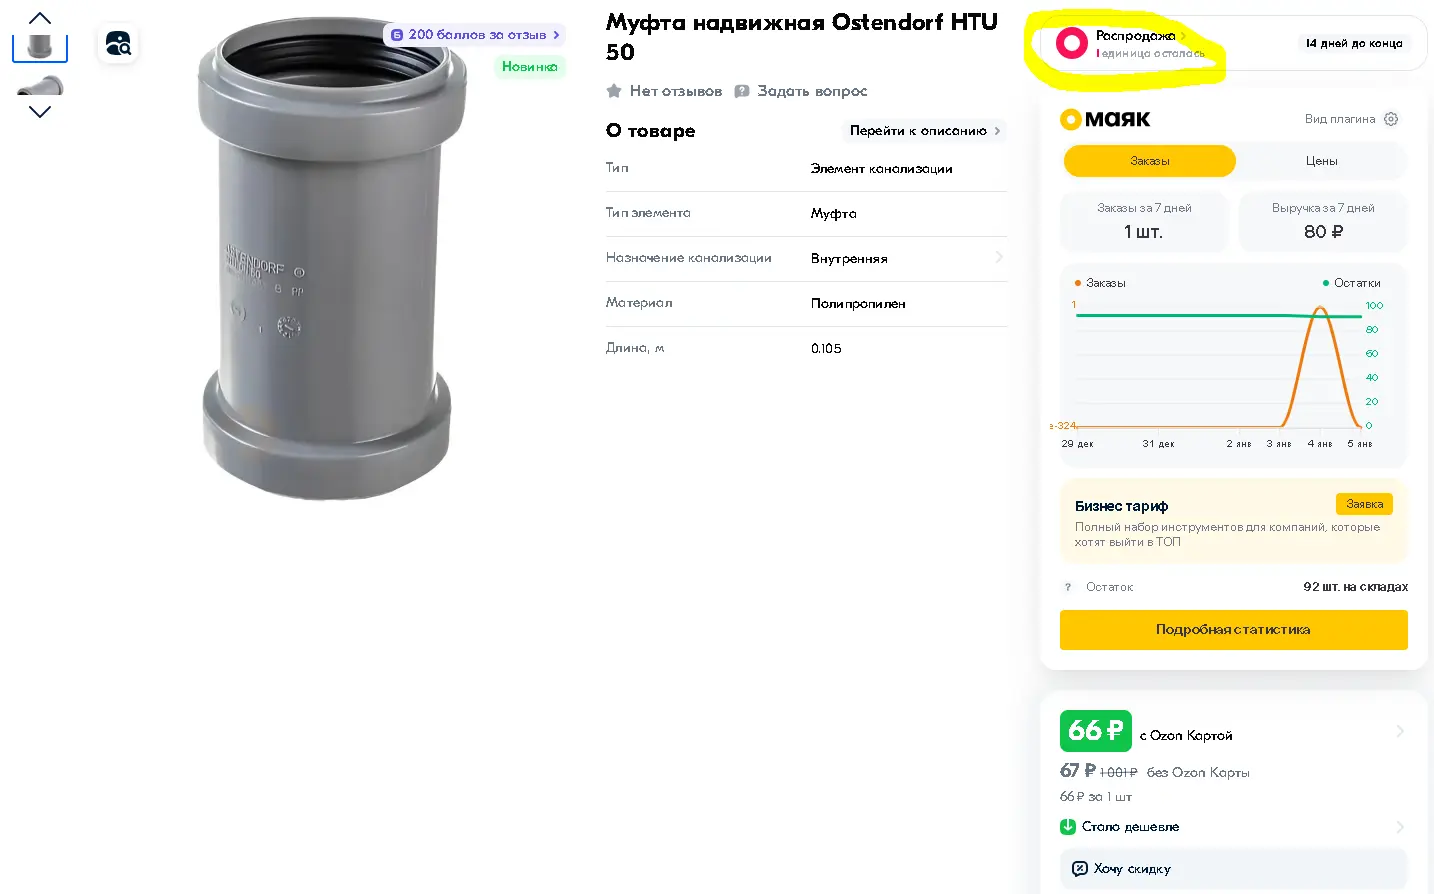Click the 92 шт. на складах value
The height and width of the screenshot is (894, 1434).
tap(1355, 587)
